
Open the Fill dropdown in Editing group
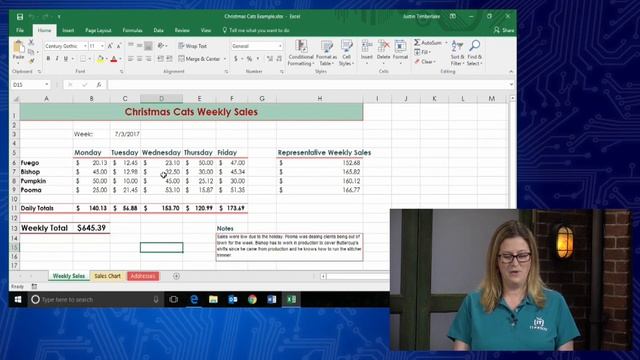(422, 52)
